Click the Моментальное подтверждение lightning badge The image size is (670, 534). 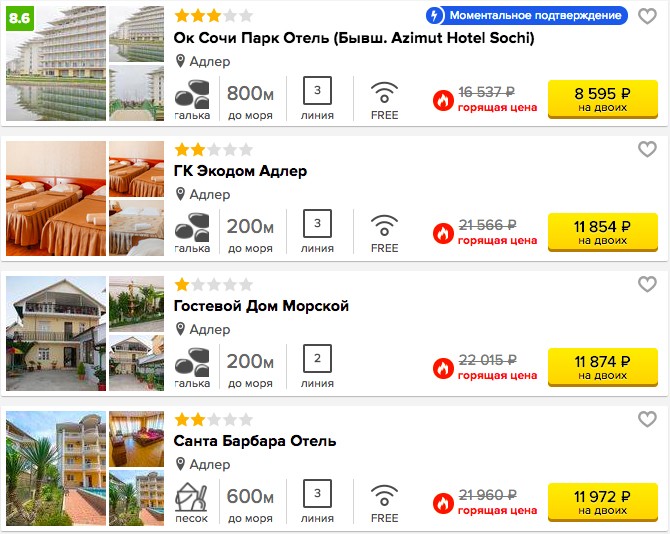[x=526, y=16]
